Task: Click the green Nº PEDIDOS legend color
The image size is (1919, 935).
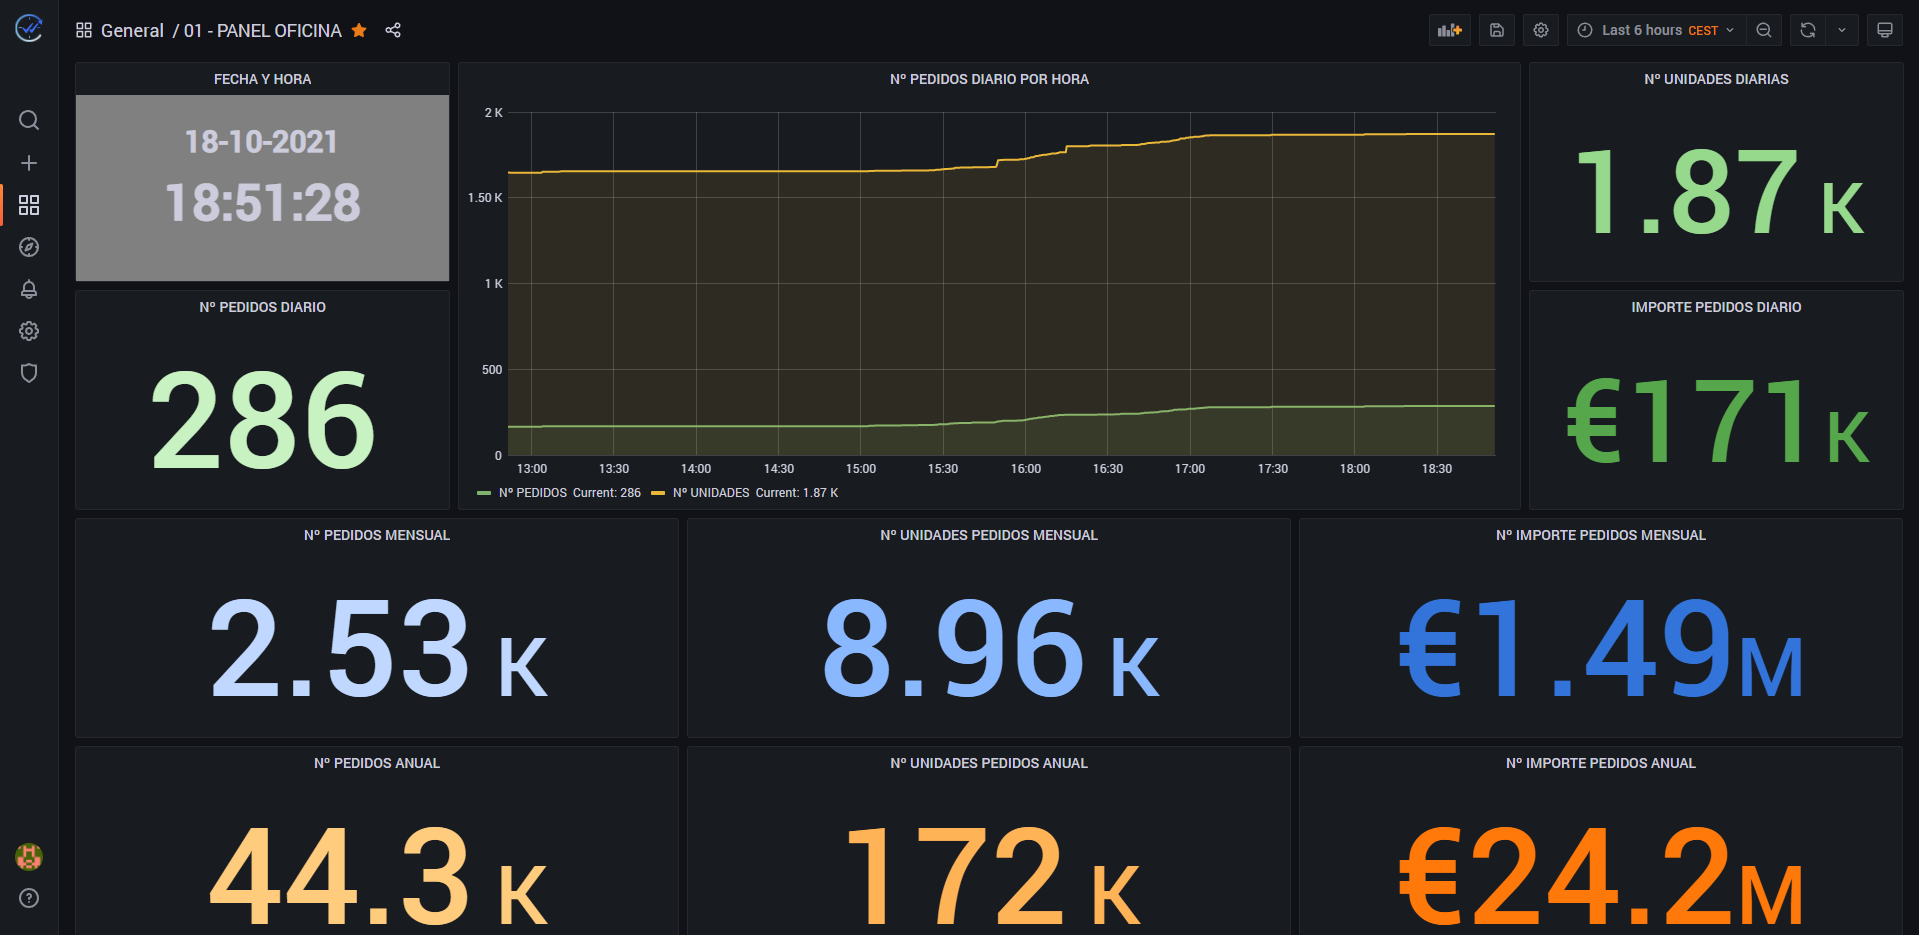Action: coord(484,493)
